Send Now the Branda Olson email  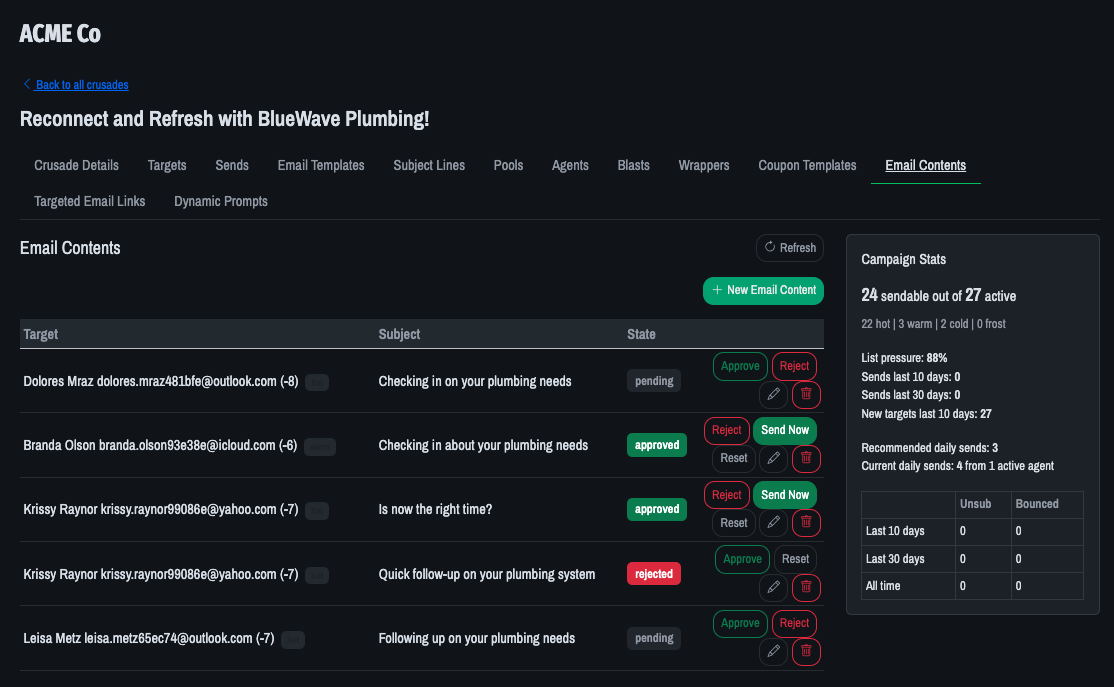(784, 430)
